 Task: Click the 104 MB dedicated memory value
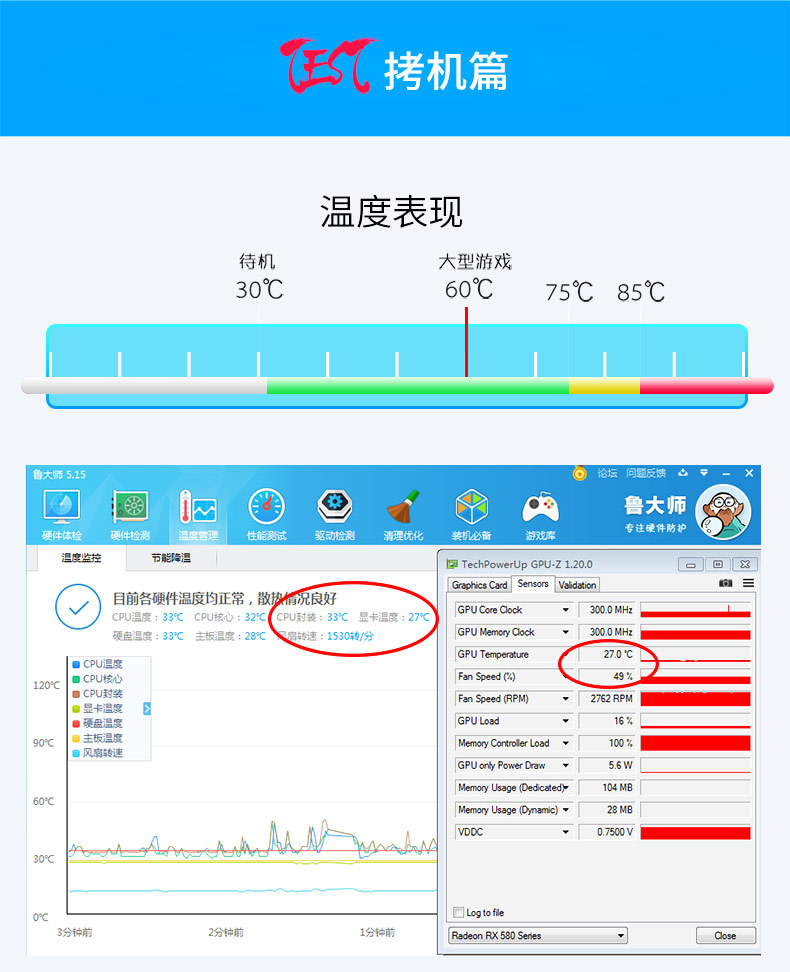coord(606,788)
